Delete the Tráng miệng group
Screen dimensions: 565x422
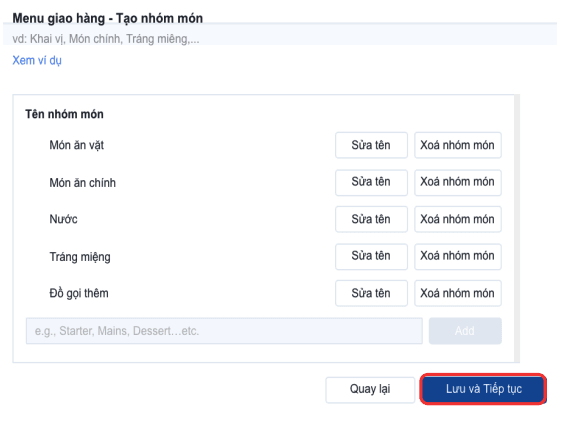point(458,257)
